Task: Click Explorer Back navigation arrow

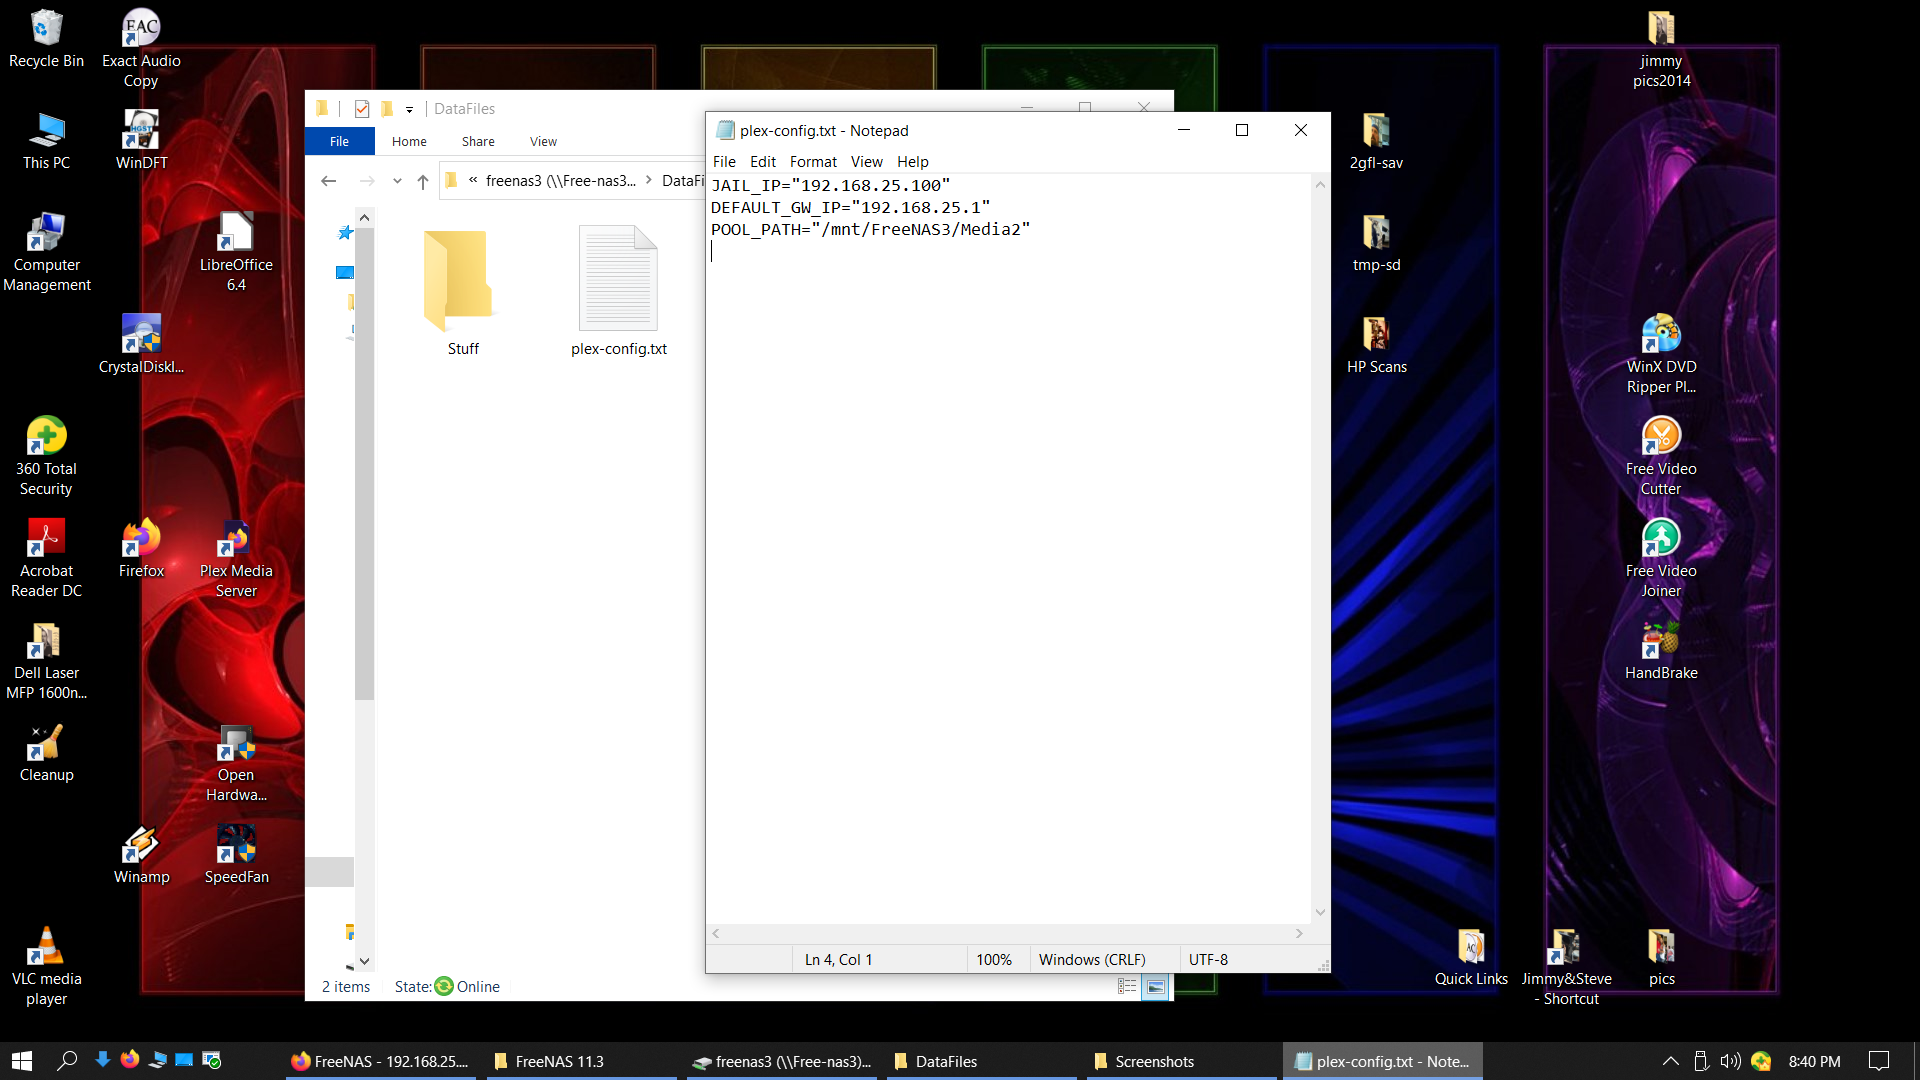Action: click(x=328, y=181)
